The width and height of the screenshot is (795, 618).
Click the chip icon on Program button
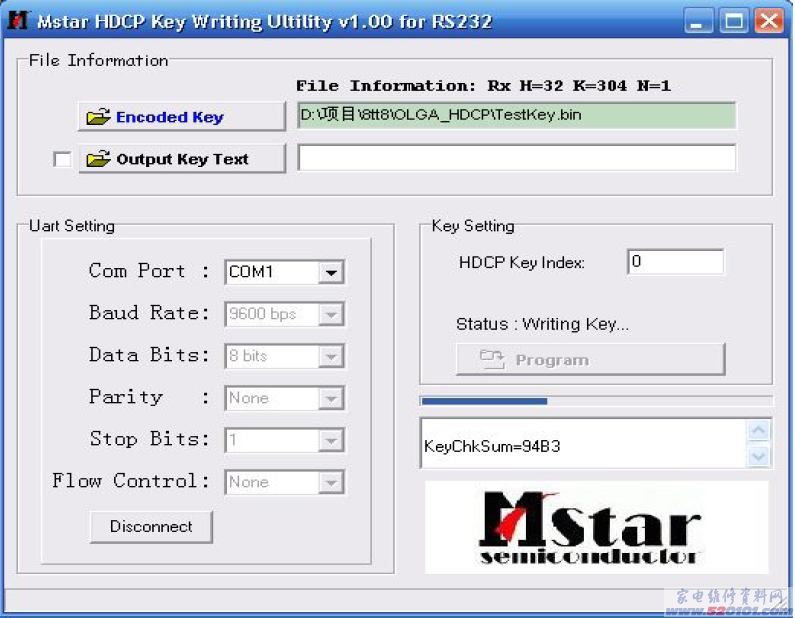(492, 360)
